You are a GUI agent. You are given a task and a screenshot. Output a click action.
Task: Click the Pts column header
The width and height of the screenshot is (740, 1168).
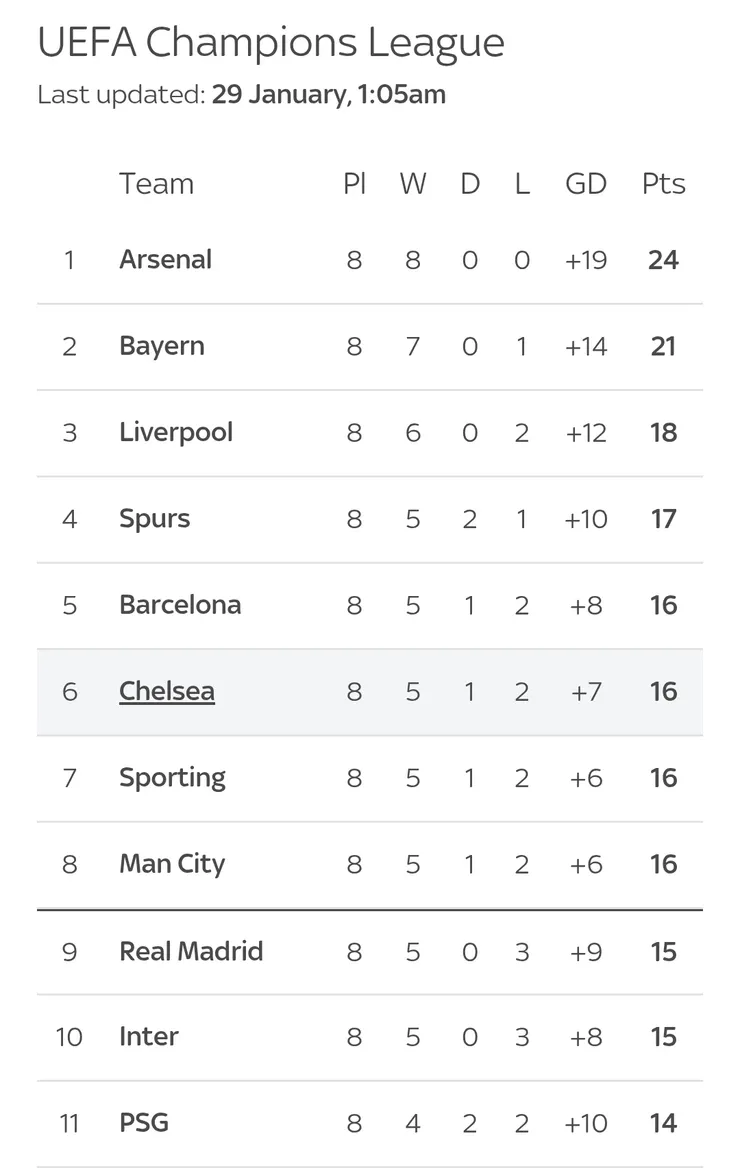(663, 184)
